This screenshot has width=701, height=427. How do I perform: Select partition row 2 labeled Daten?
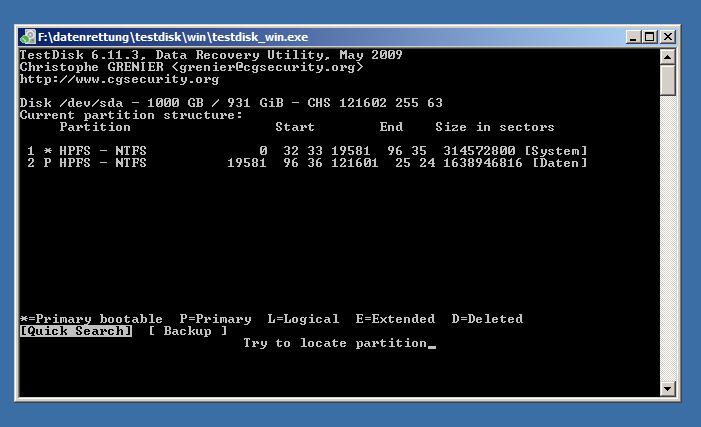point(307,163)
